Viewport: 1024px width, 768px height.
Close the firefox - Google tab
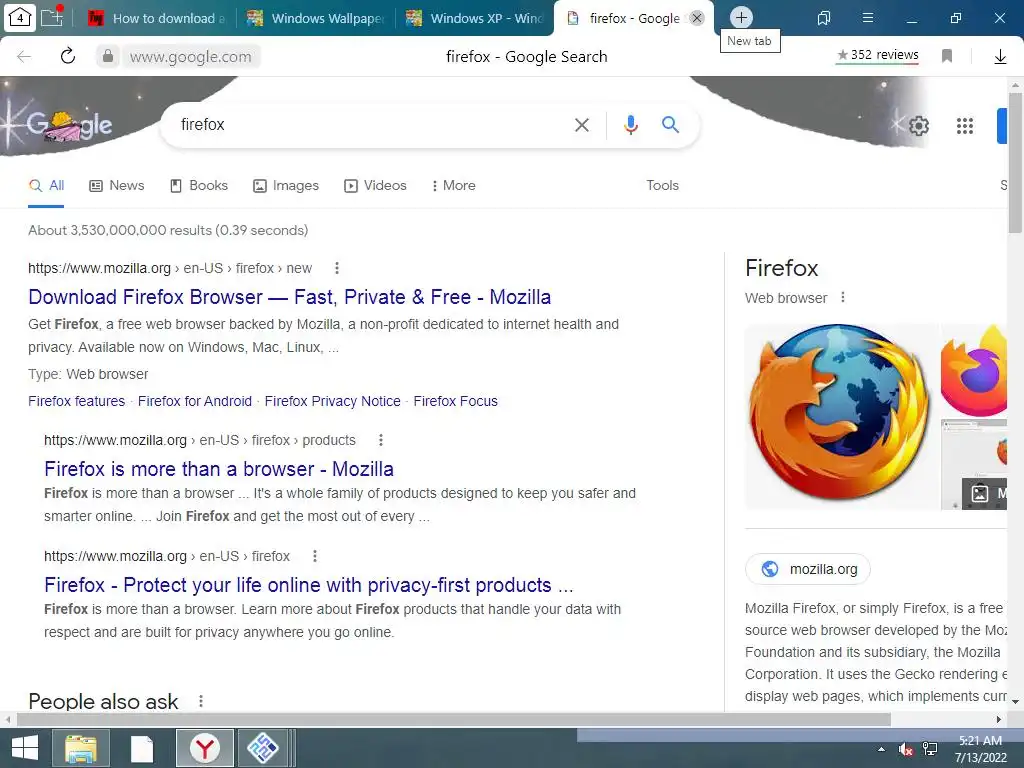pyautogui.click(x=697, y=18)
